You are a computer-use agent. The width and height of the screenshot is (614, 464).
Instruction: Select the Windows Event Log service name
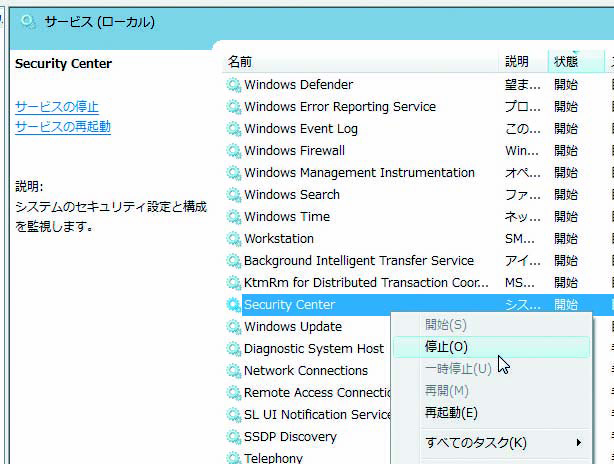pos(301,129)
